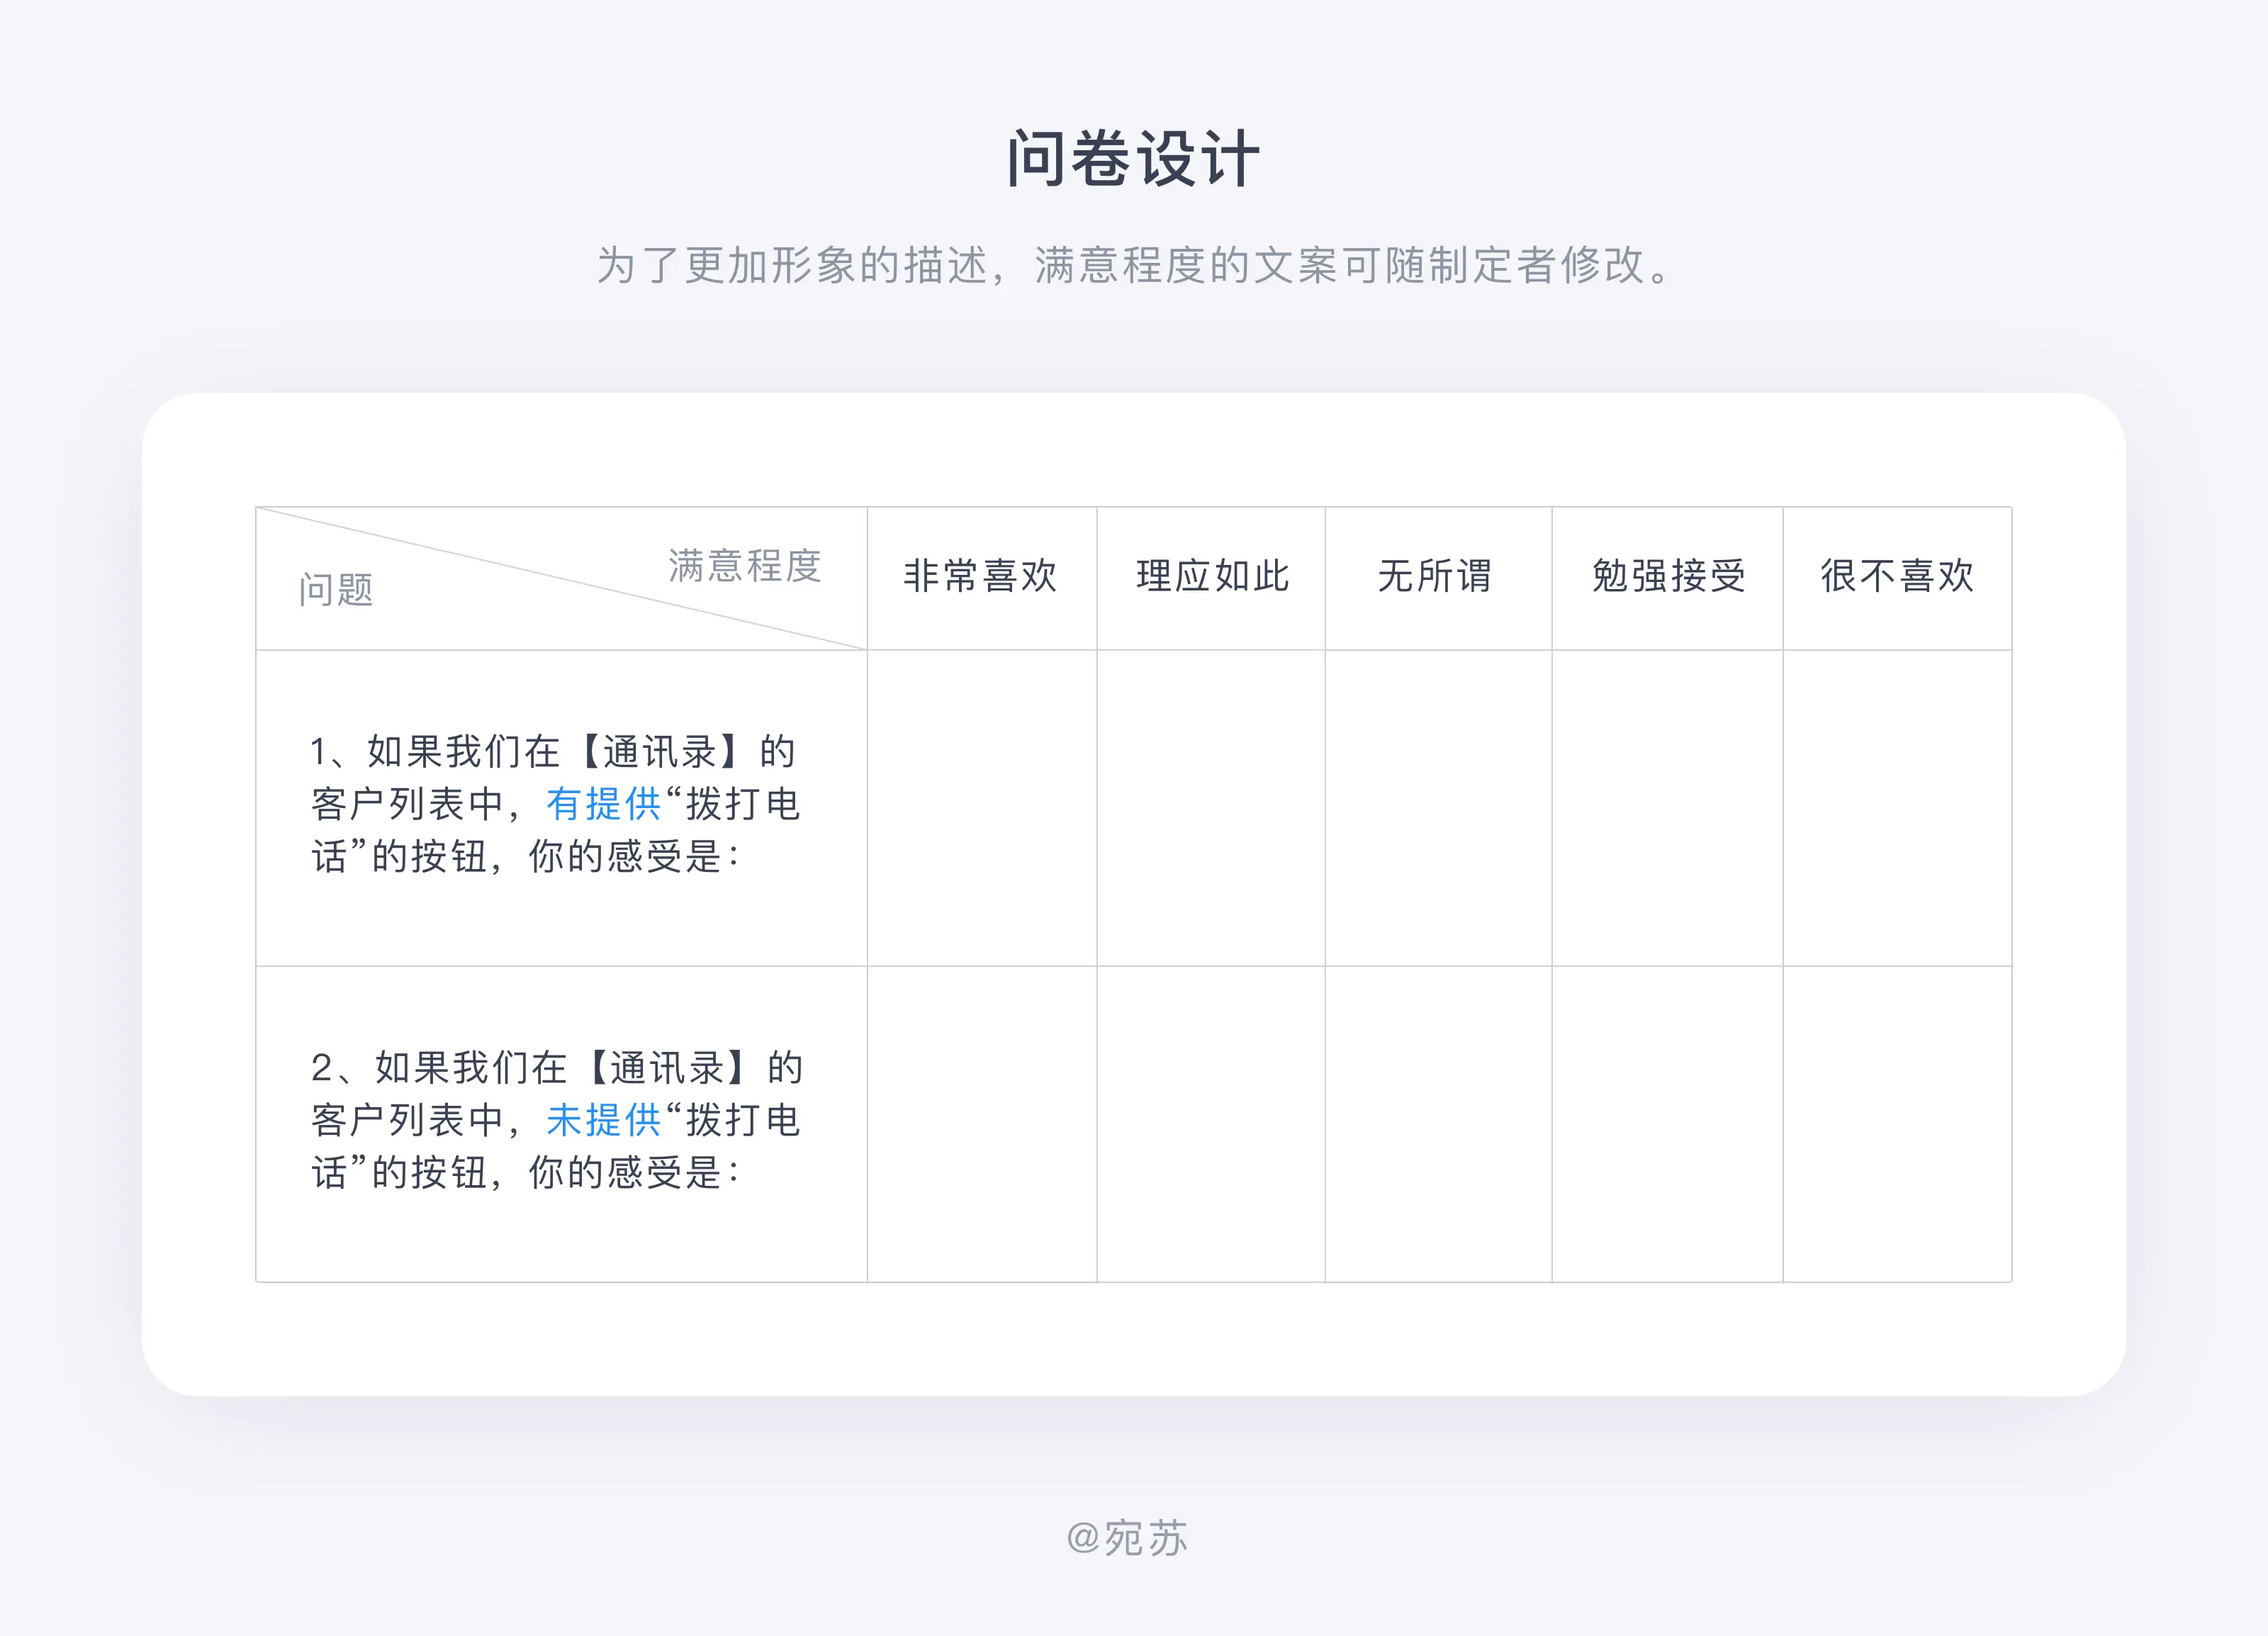
Task: Click the 勉强接受 column header
Action: coord(1668,577)
